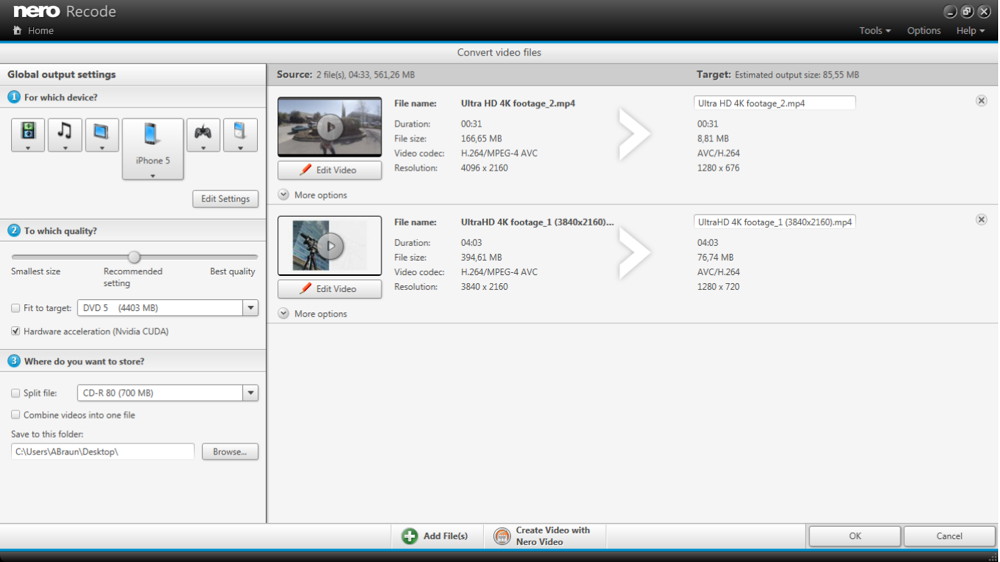
Task: Open the Tools menu
Action: [874, 31]
